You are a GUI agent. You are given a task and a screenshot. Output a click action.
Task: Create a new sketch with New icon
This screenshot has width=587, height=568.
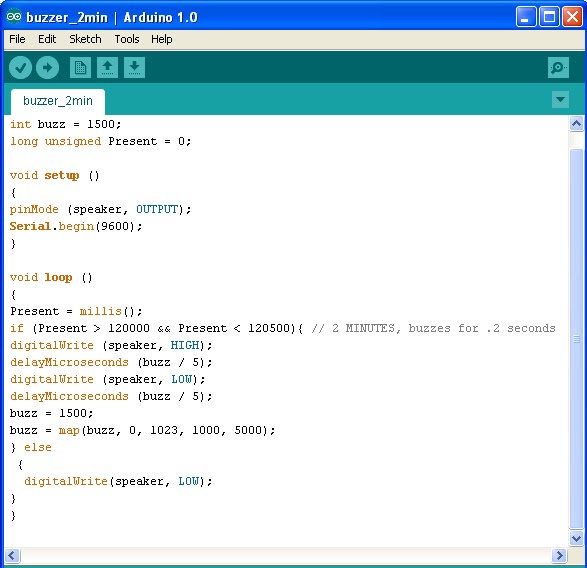pyautogui.click(x=80, y=68)
